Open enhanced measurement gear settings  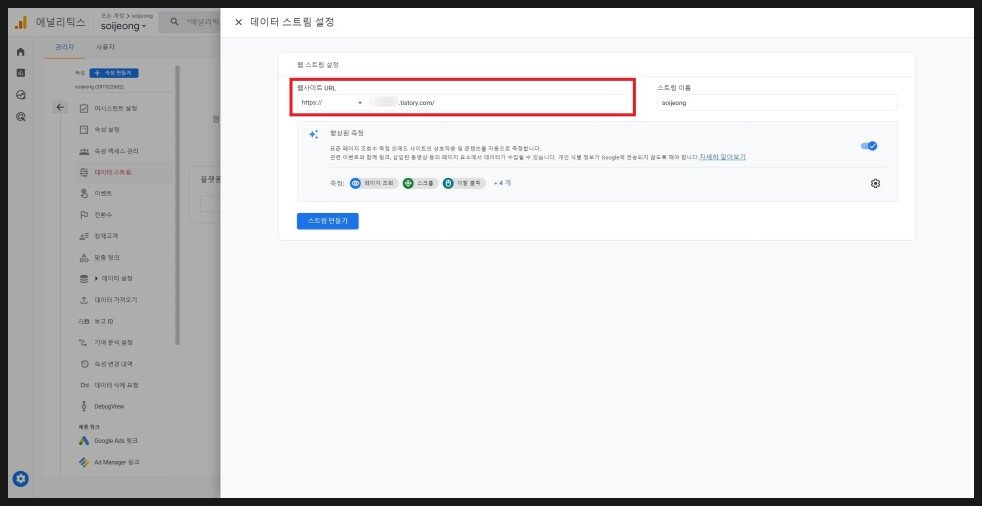(x=875, y=183)
